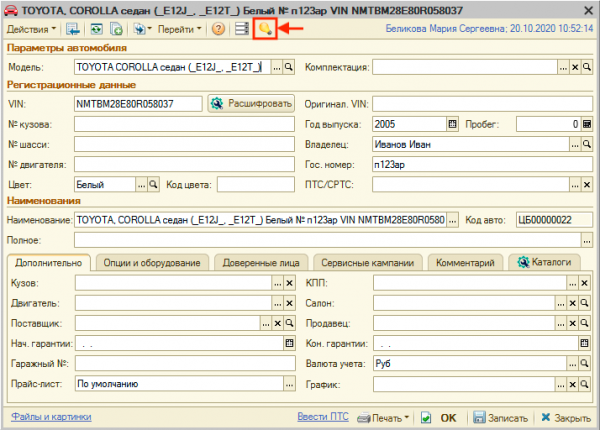Click into the Оригинал. VIN field
The image size is (600, 430).
pos(482,104)
